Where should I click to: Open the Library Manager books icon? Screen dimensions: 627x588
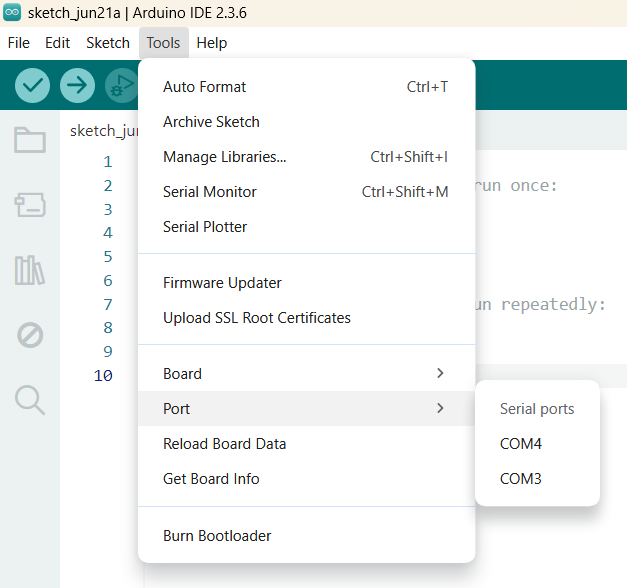(30, 270)
